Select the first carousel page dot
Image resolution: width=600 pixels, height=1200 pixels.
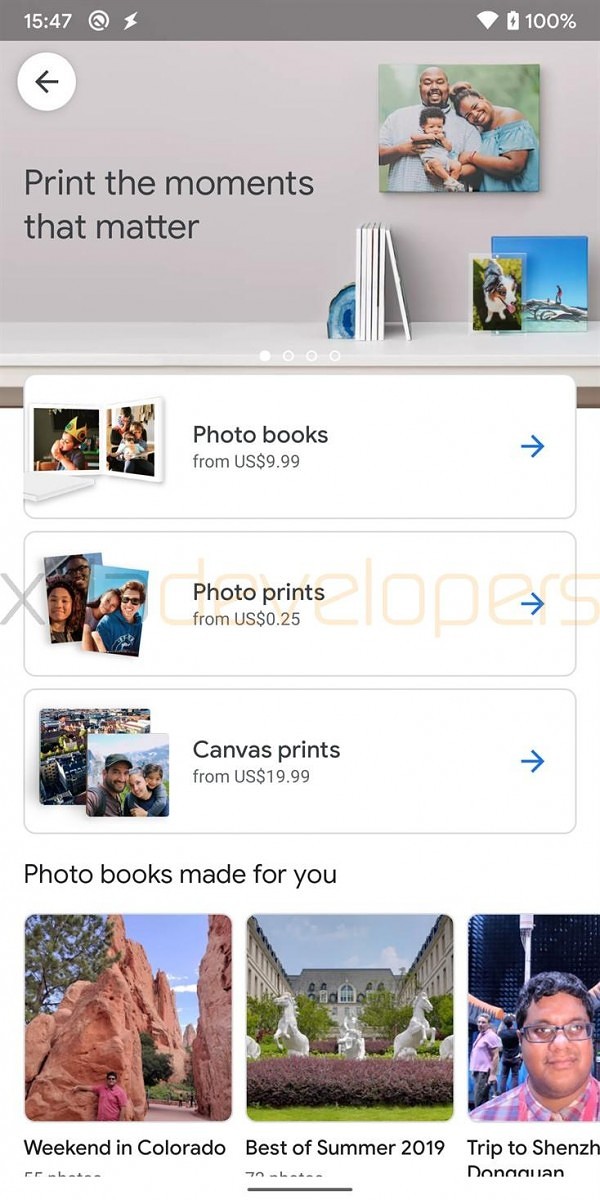coord(265,355)
